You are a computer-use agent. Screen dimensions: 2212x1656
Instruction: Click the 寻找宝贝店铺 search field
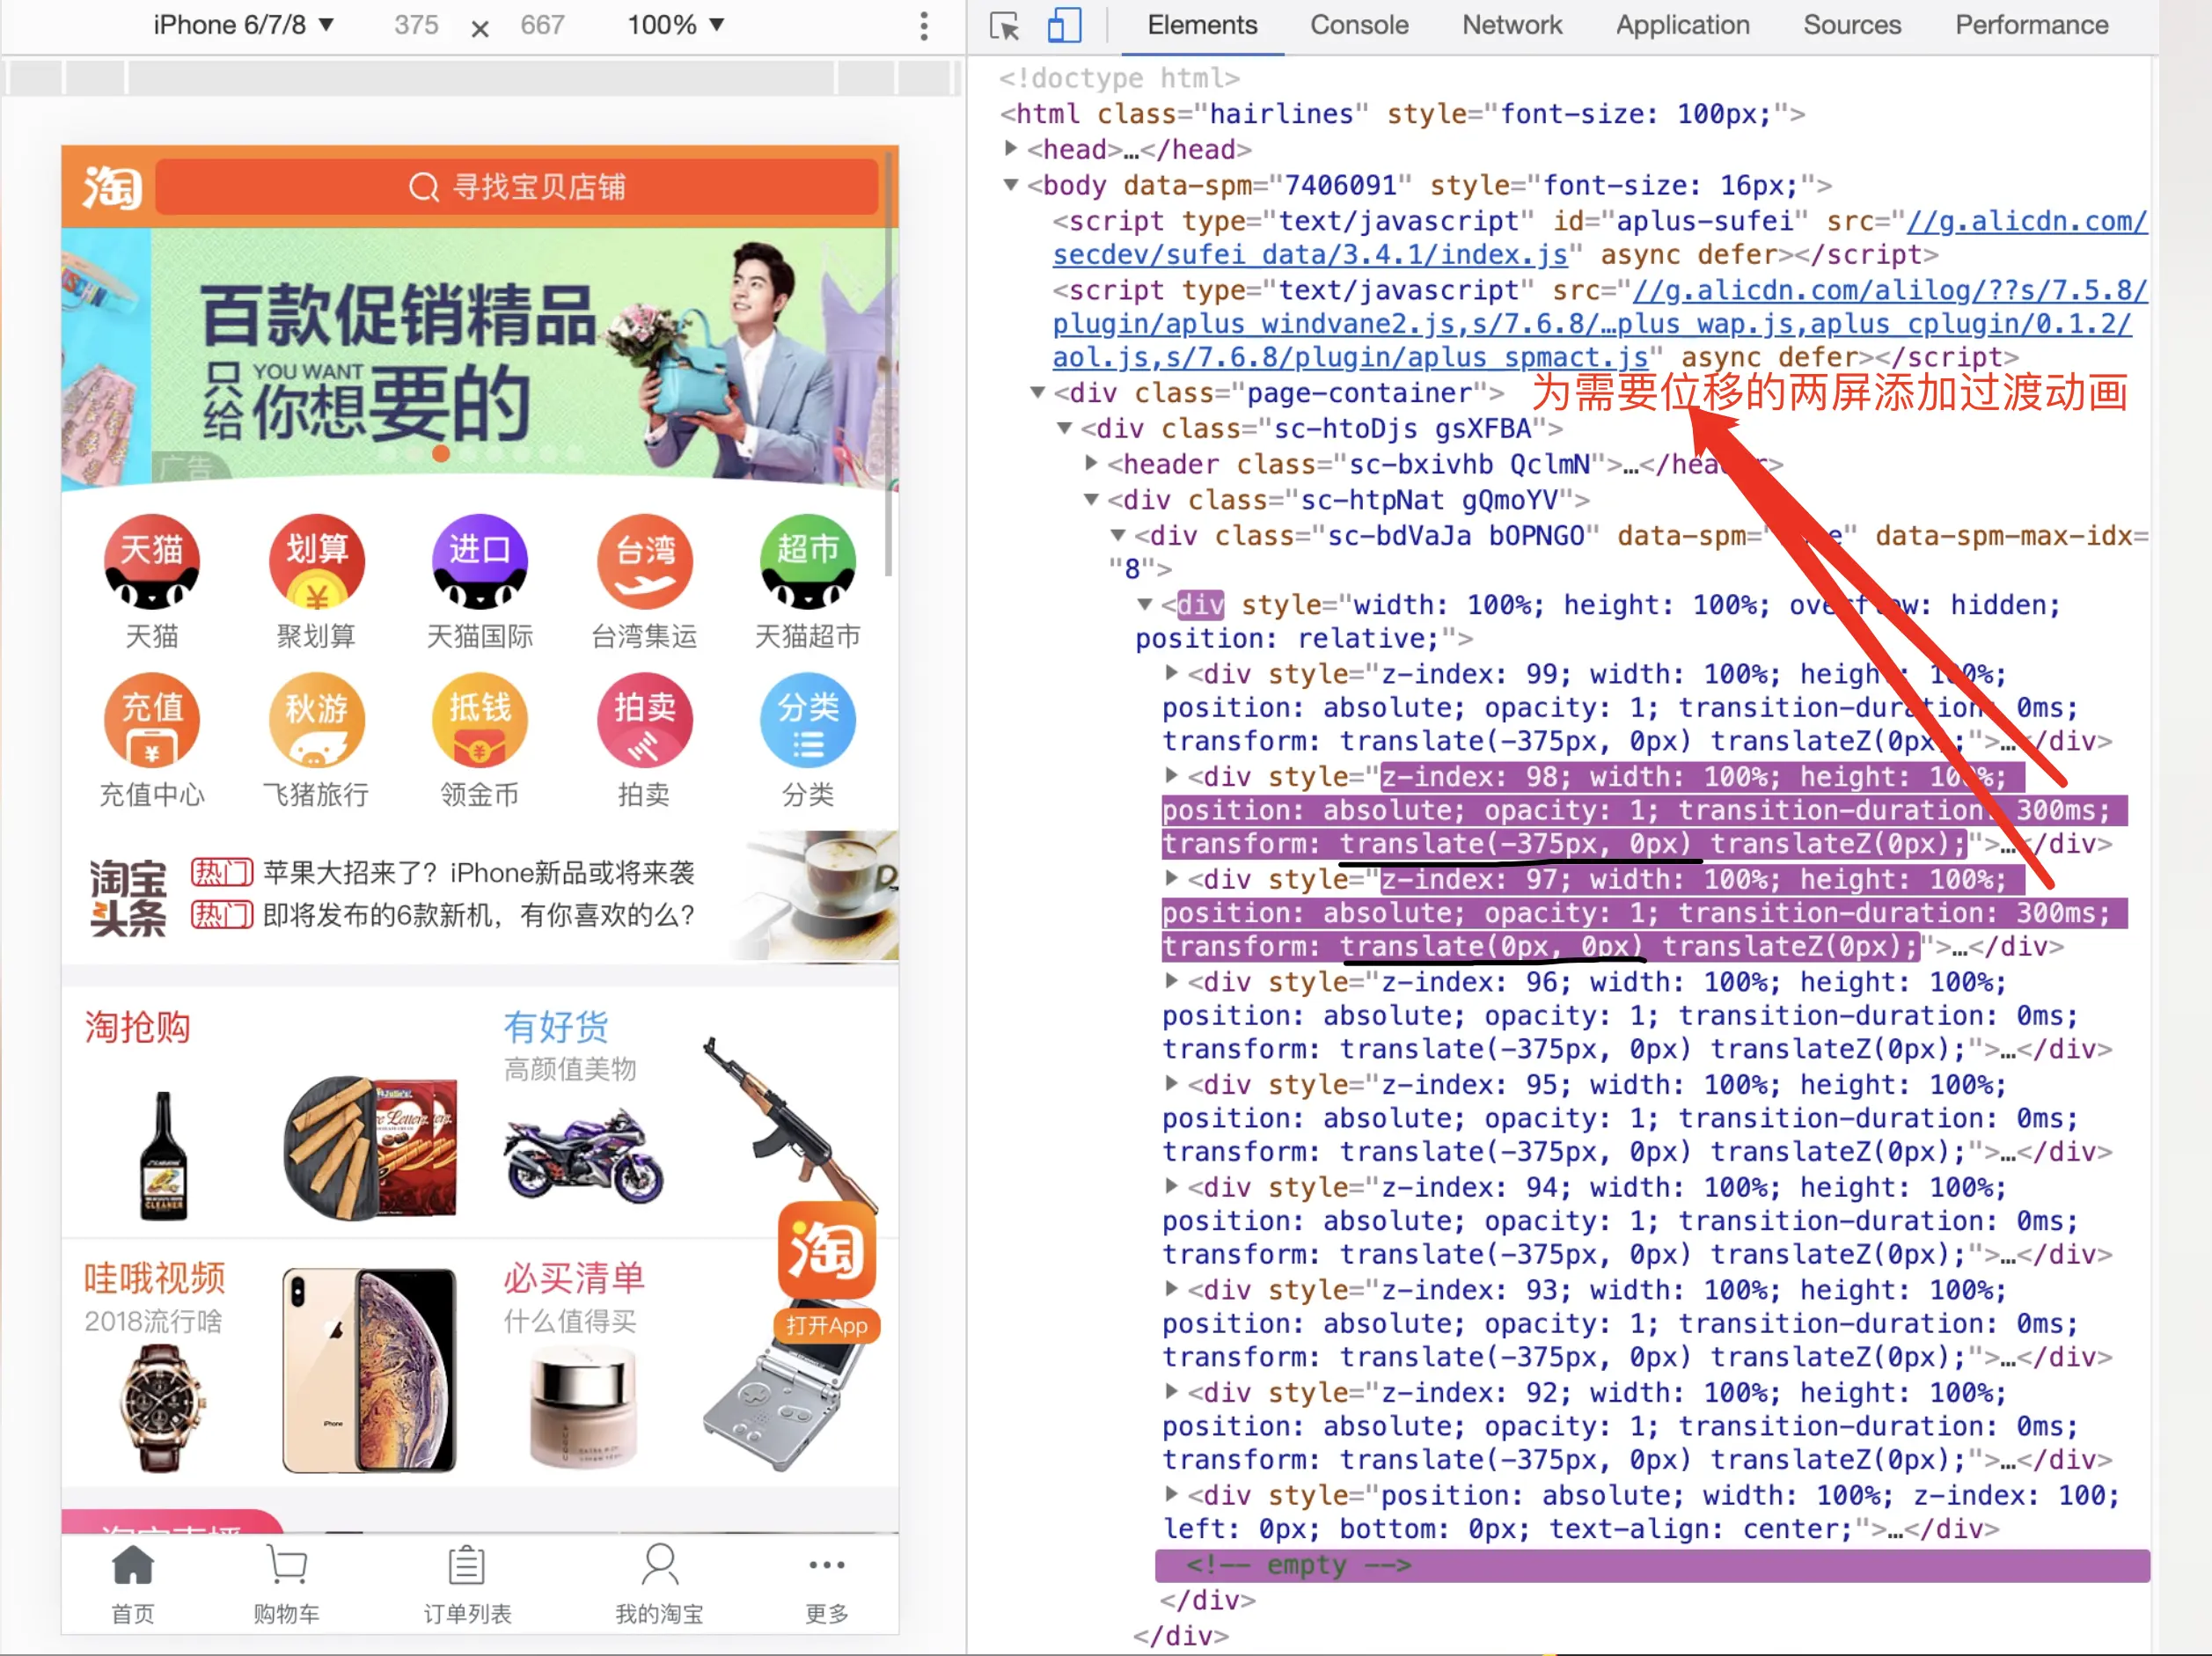tap(517, 187)
